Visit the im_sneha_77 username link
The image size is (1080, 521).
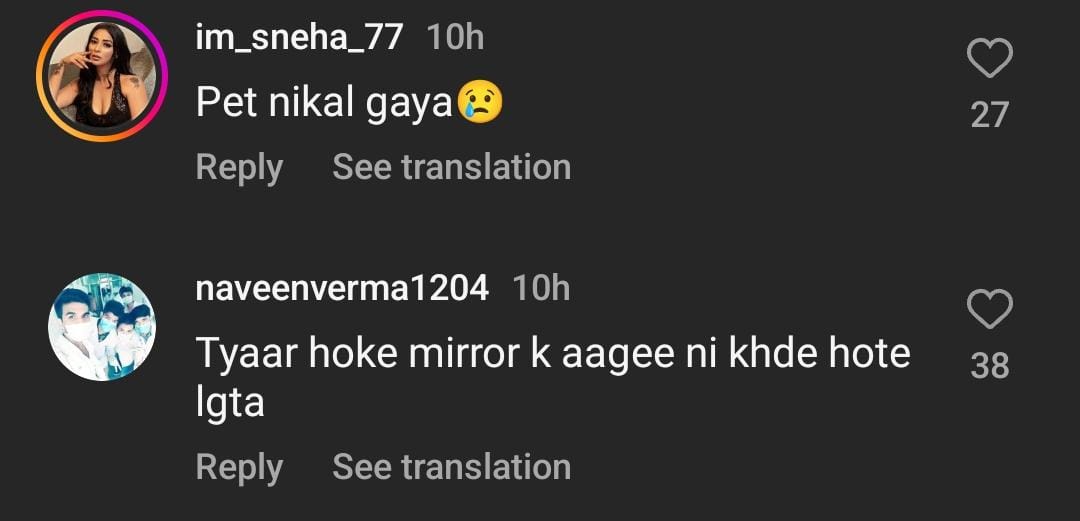point(299,38)
